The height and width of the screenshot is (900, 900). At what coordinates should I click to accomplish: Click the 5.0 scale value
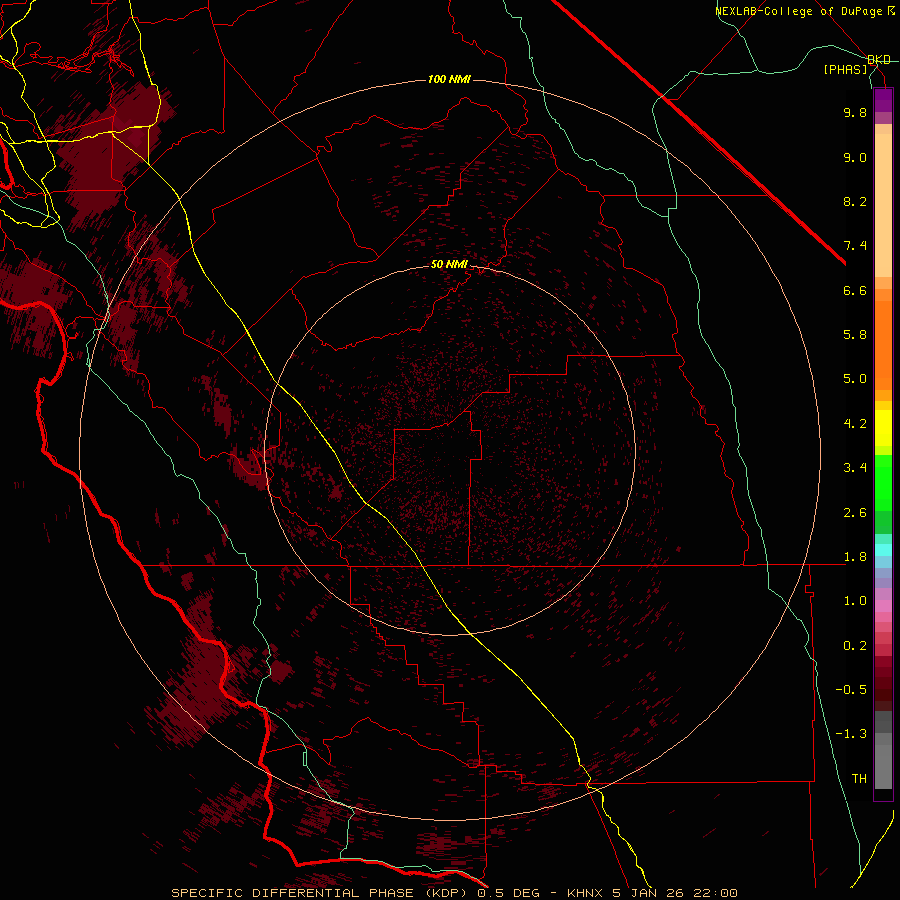855,379
